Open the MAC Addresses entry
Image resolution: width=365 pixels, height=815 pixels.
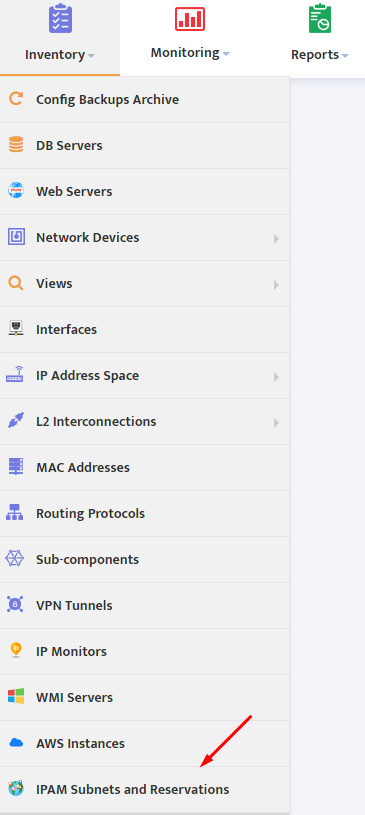pyautogui.click(x=145, y=467)
